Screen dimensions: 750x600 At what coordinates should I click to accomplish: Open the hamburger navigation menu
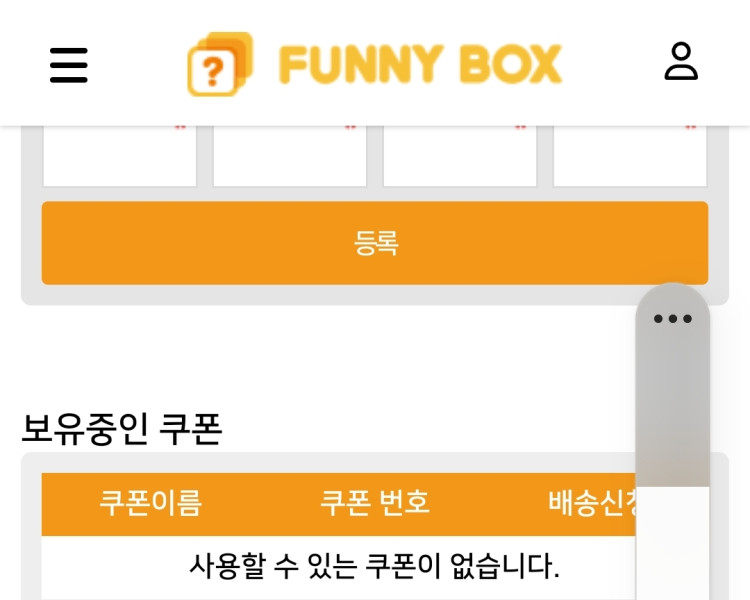[x=69, y=65]
